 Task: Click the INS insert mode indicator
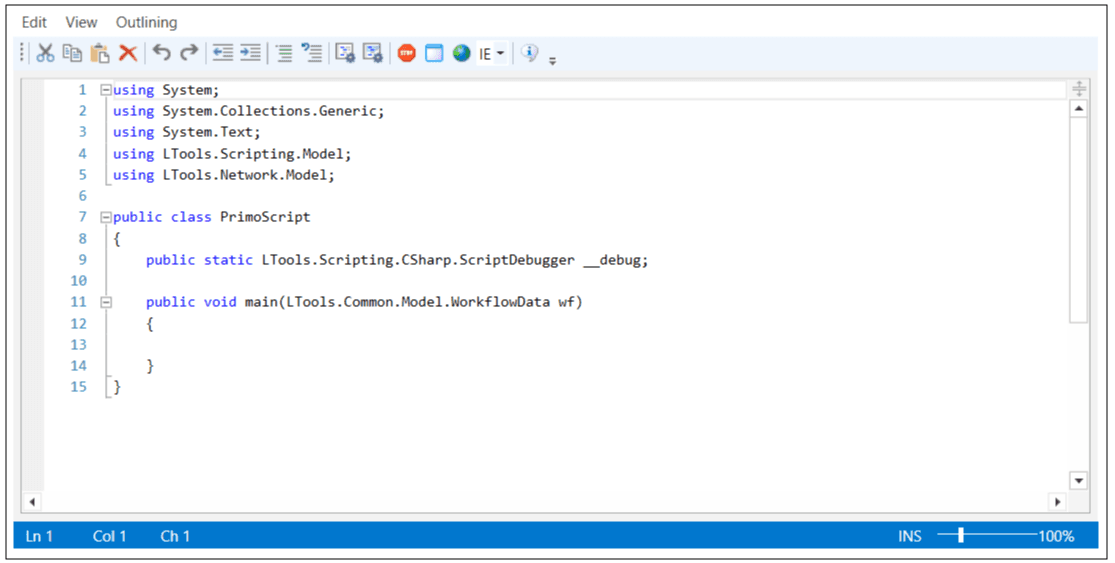[909, 537]
